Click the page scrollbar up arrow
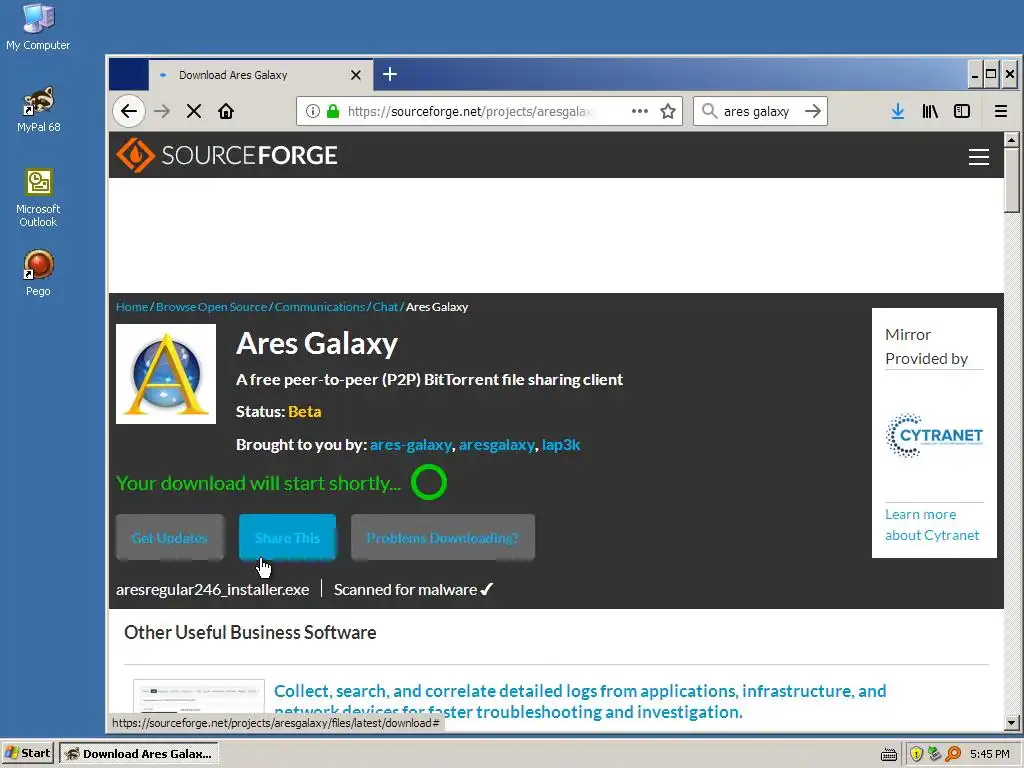The height and width of the screenshot is (768, 1024). [1012, 139]
